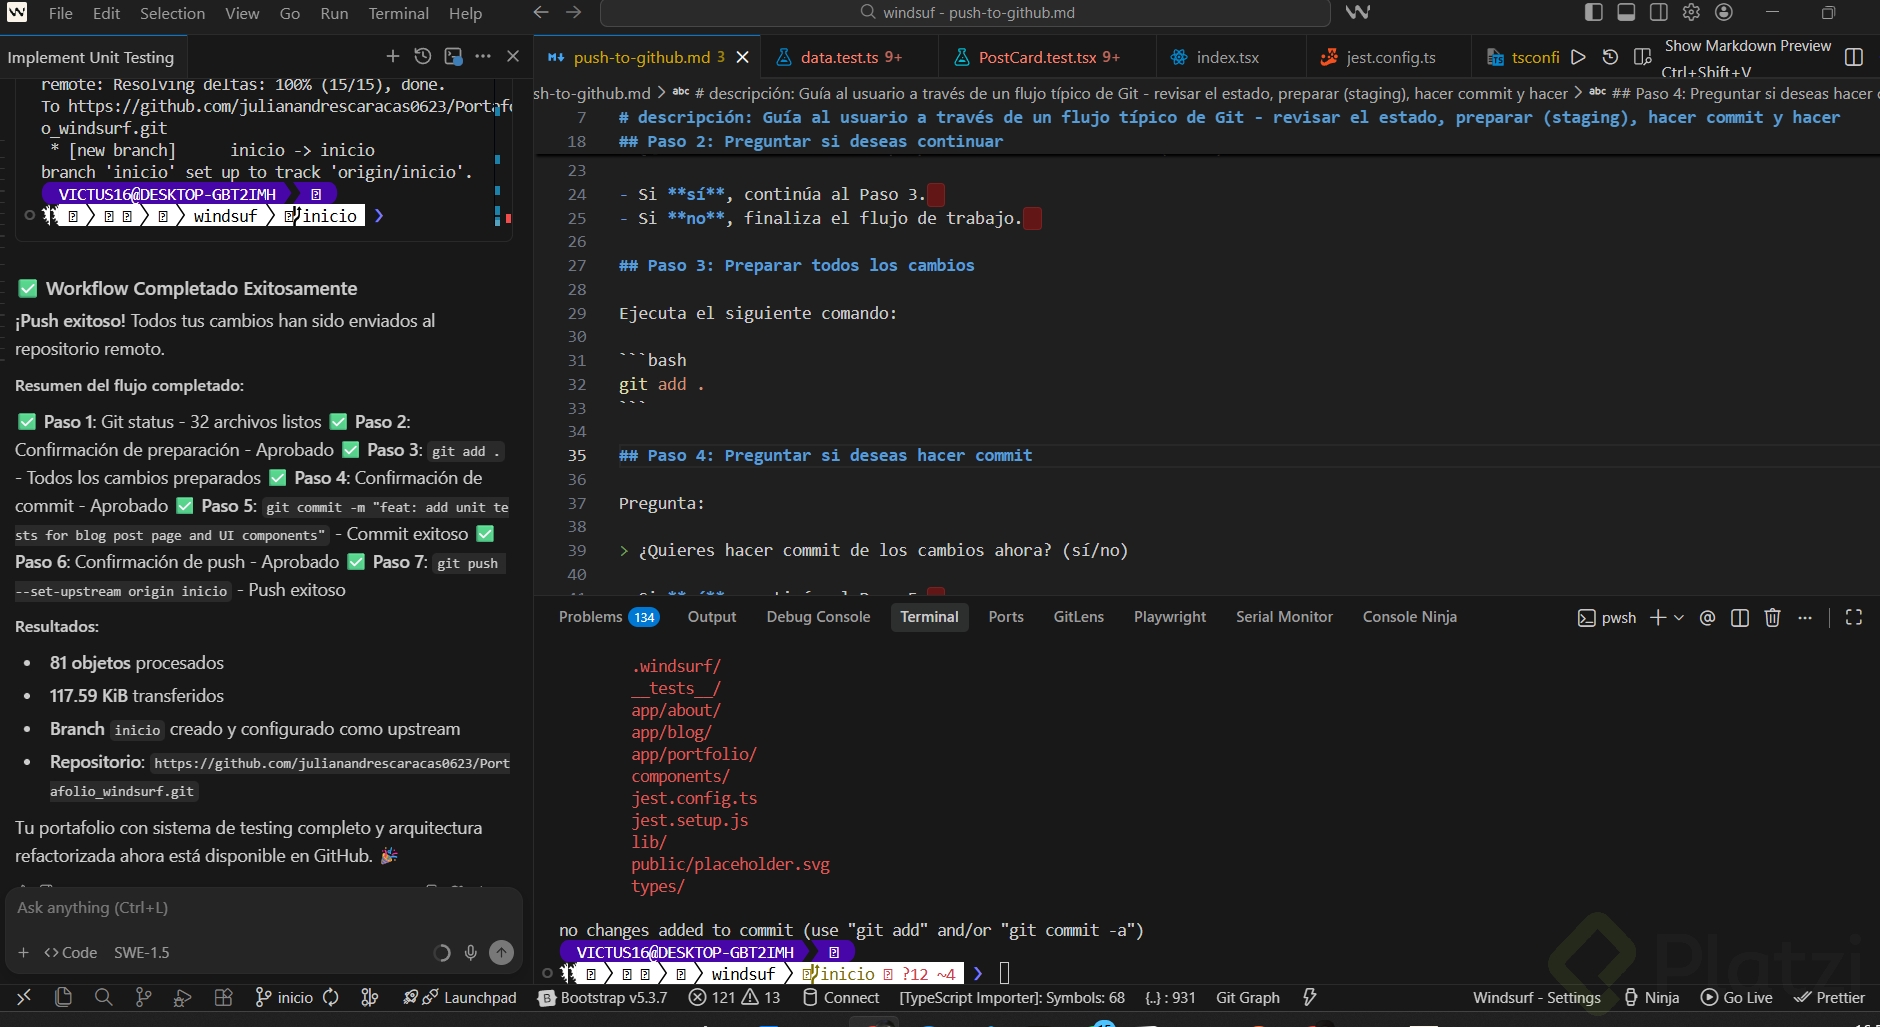Click Go Live in status bar
The image size is (1880, 1027).
click(1737, 997)
